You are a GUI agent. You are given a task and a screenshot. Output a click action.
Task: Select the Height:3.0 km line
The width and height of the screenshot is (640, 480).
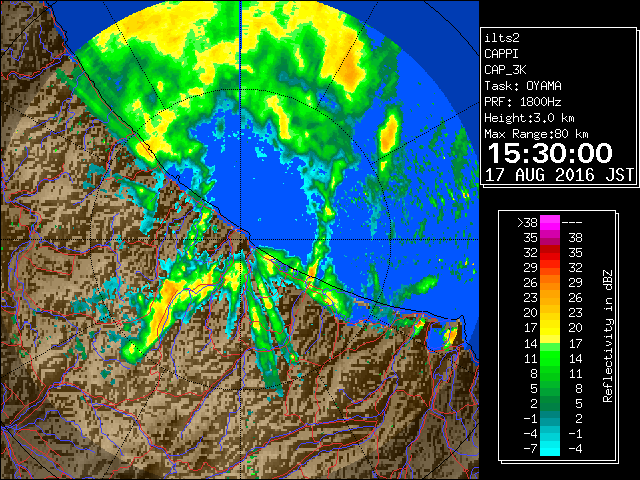point(529,118)
